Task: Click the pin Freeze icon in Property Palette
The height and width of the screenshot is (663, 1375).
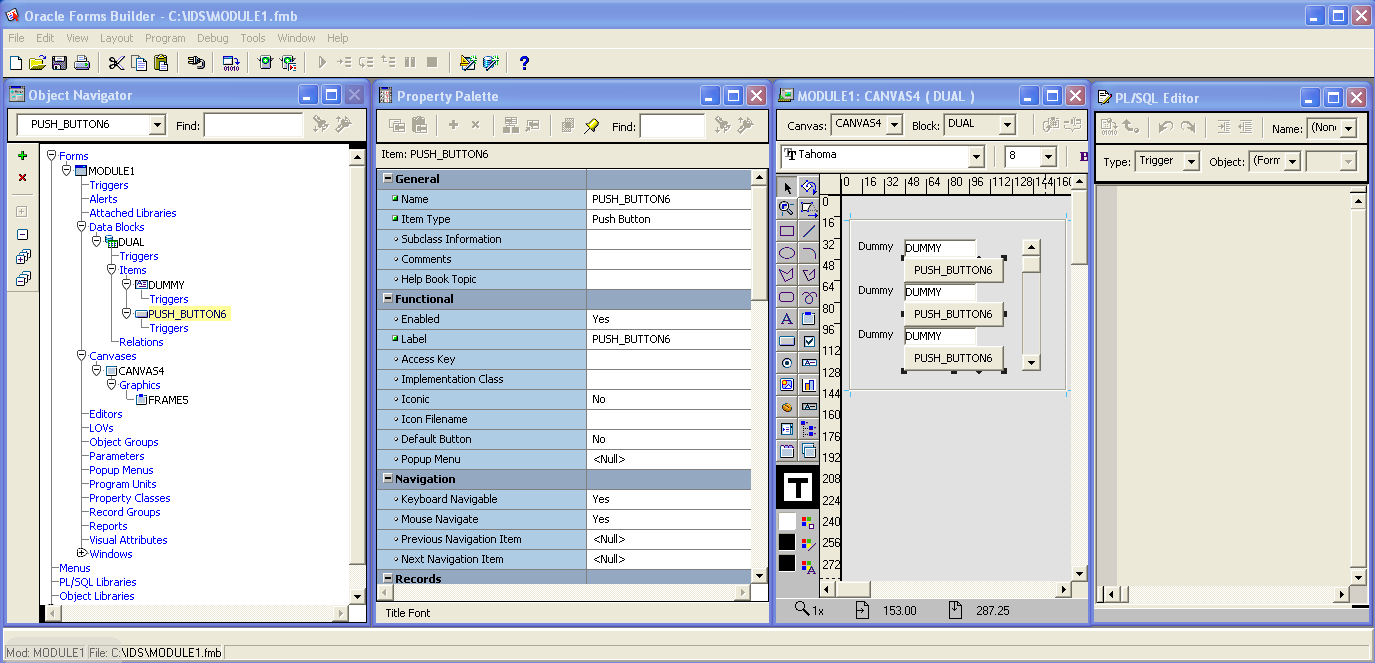Action: pyautogui.click(x=592, y=126)
